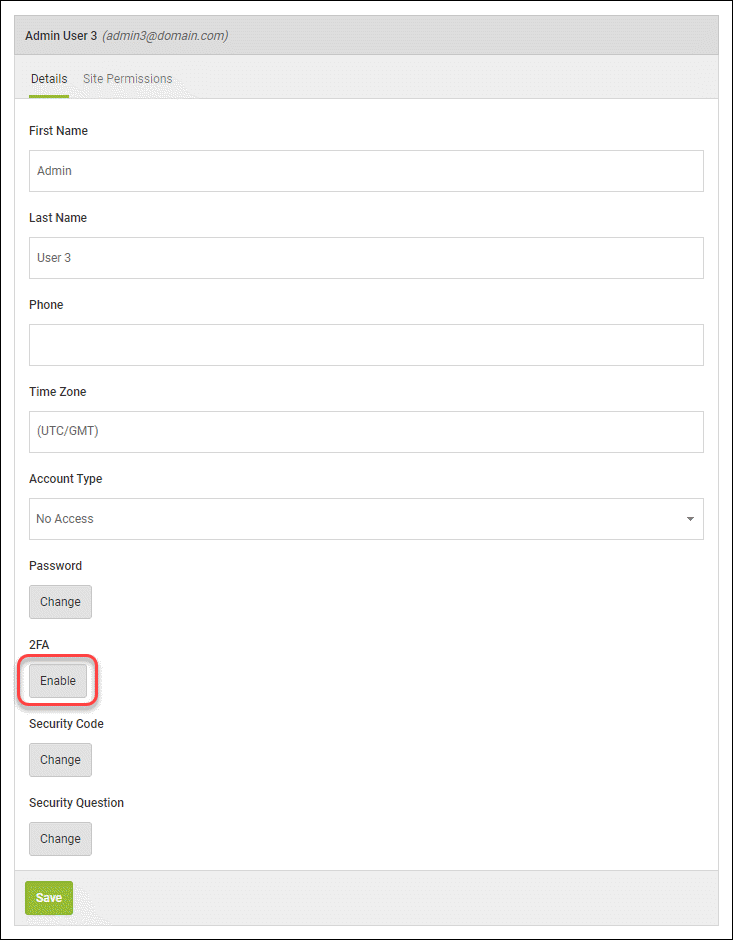Click Change button under Security Code
Screen dimensions: 733x940
(61, 760)
